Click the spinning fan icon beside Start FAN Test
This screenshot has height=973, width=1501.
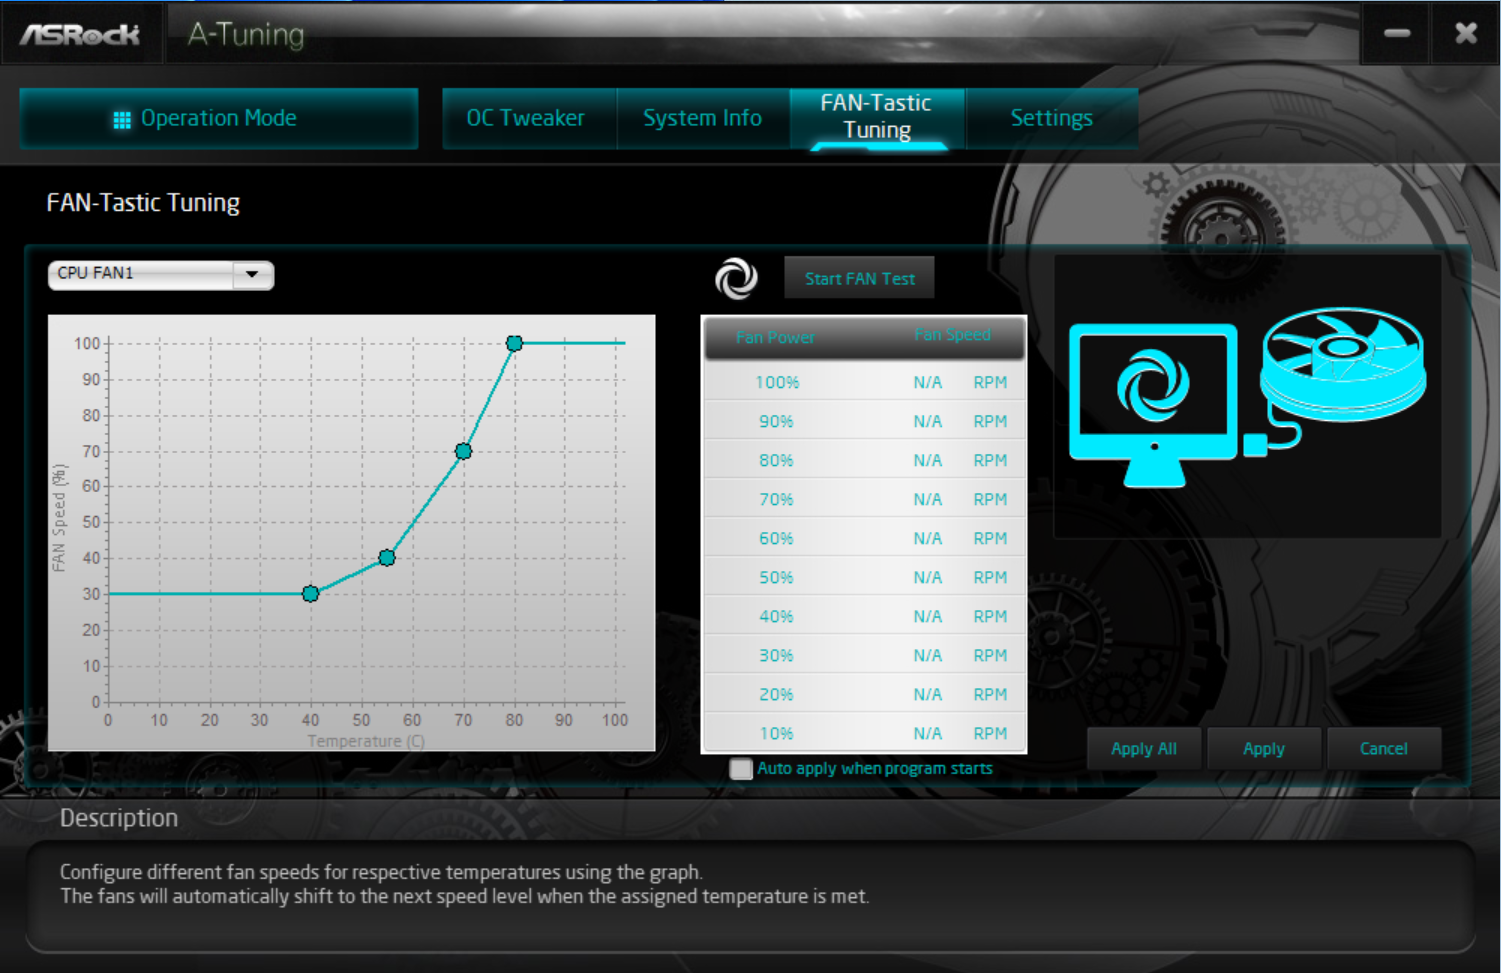click(737, 278)
